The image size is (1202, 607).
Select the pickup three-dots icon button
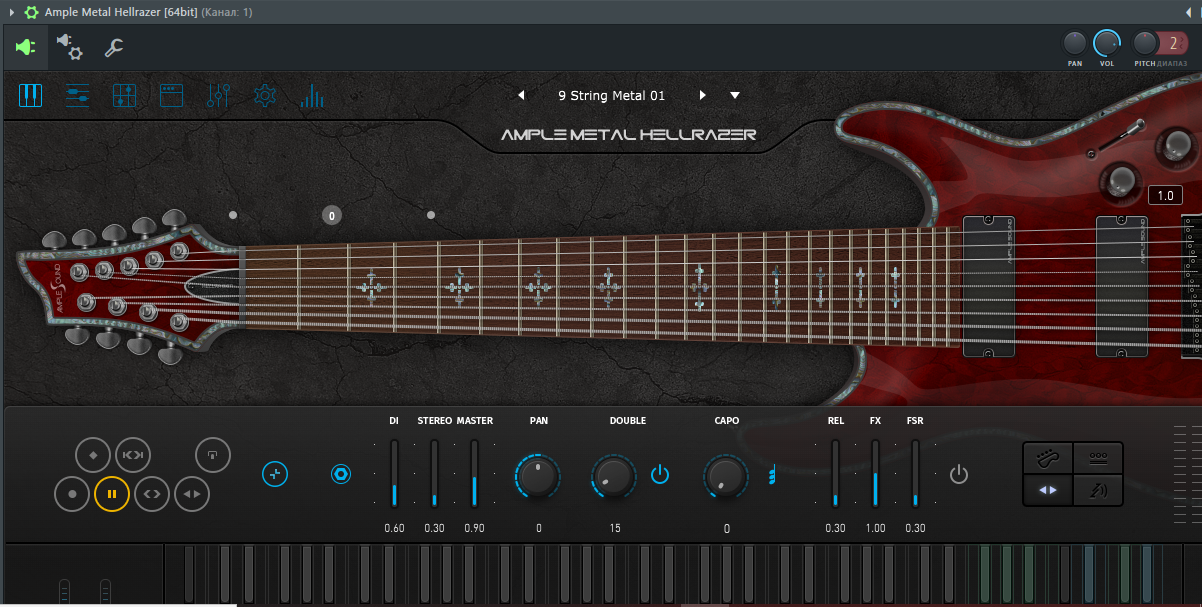(1098, 458)
